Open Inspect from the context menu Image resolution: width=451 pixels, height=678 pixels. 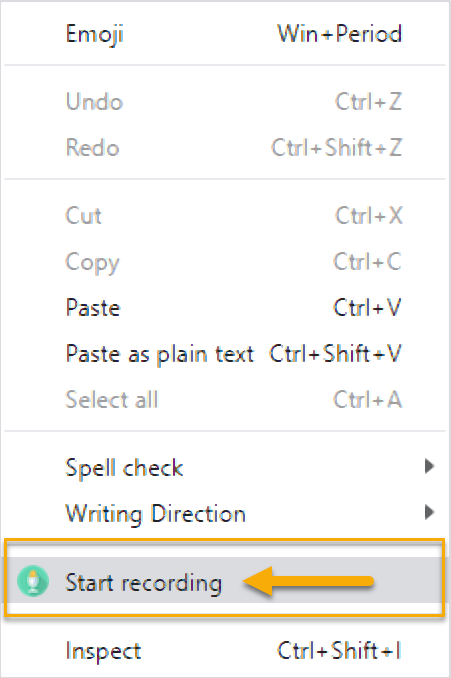tap(225, 650)
